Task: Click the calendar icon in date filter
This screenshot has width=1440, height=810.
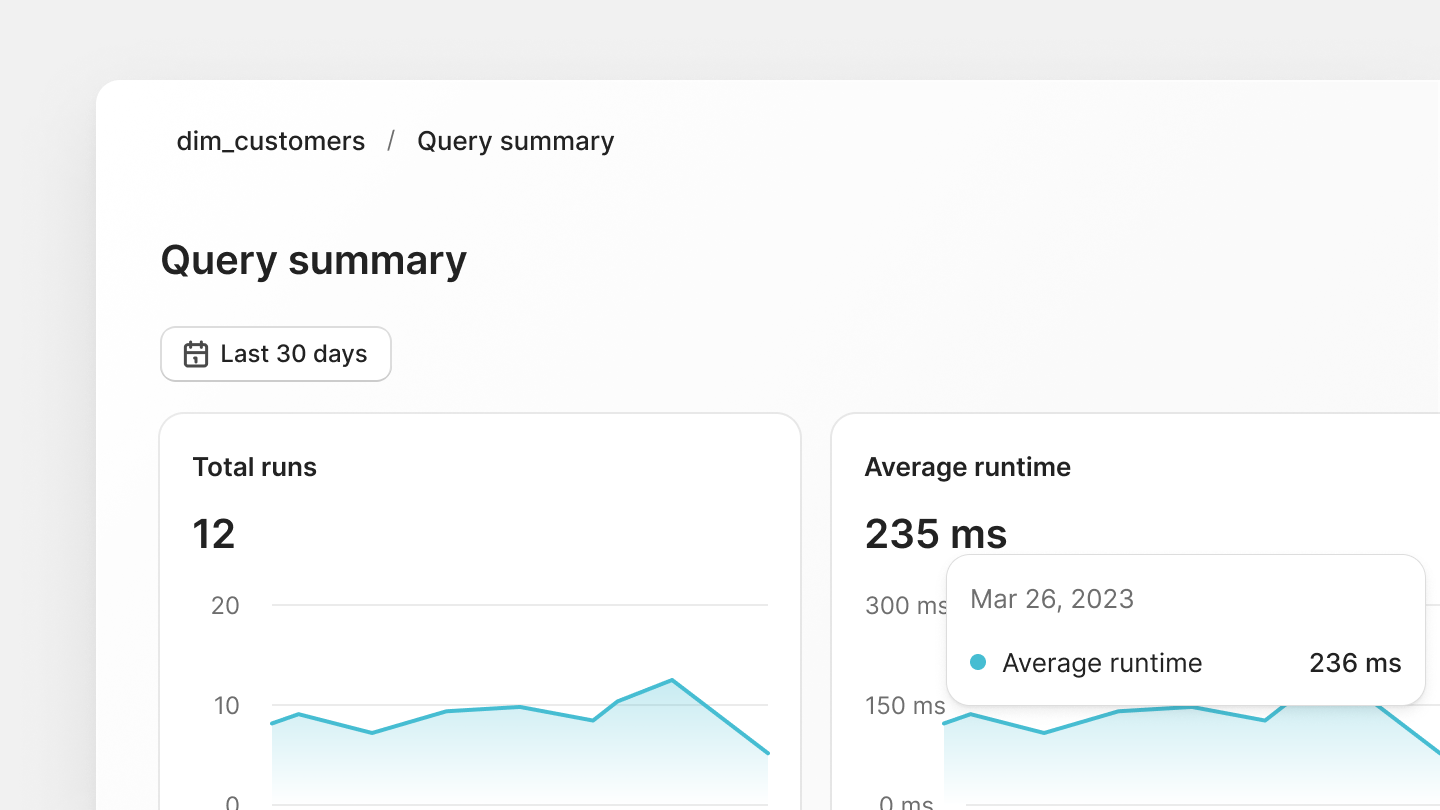Action: (196, 354)
